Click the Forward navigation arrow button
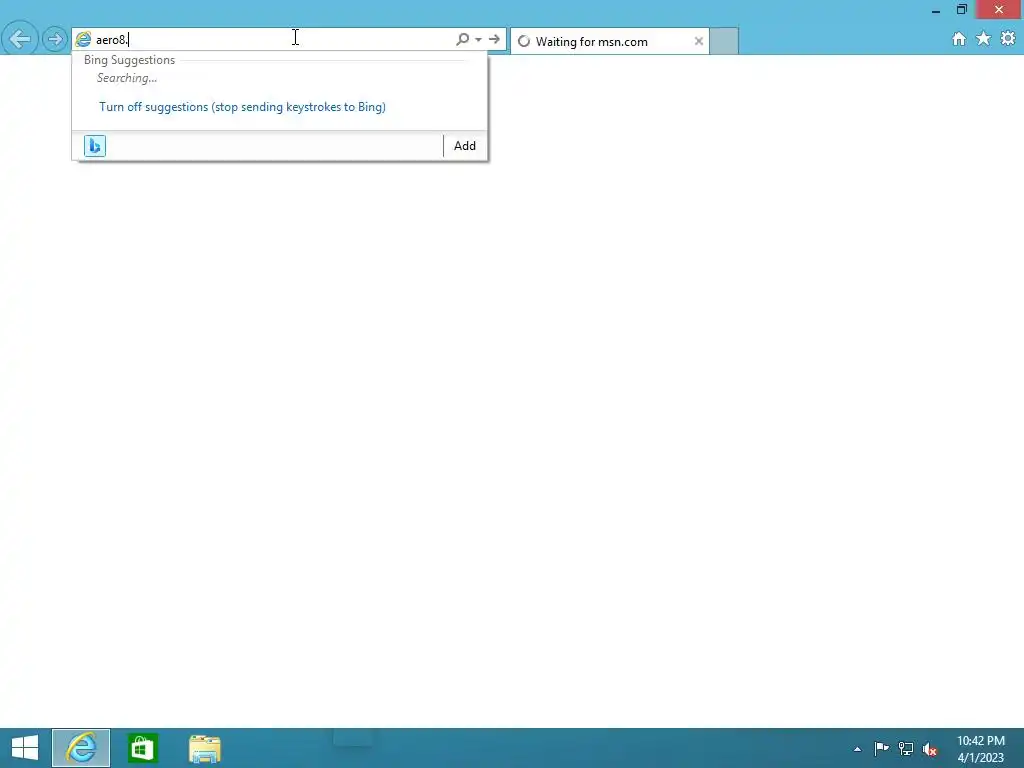 pyautogui.click(x=55, y=39)
